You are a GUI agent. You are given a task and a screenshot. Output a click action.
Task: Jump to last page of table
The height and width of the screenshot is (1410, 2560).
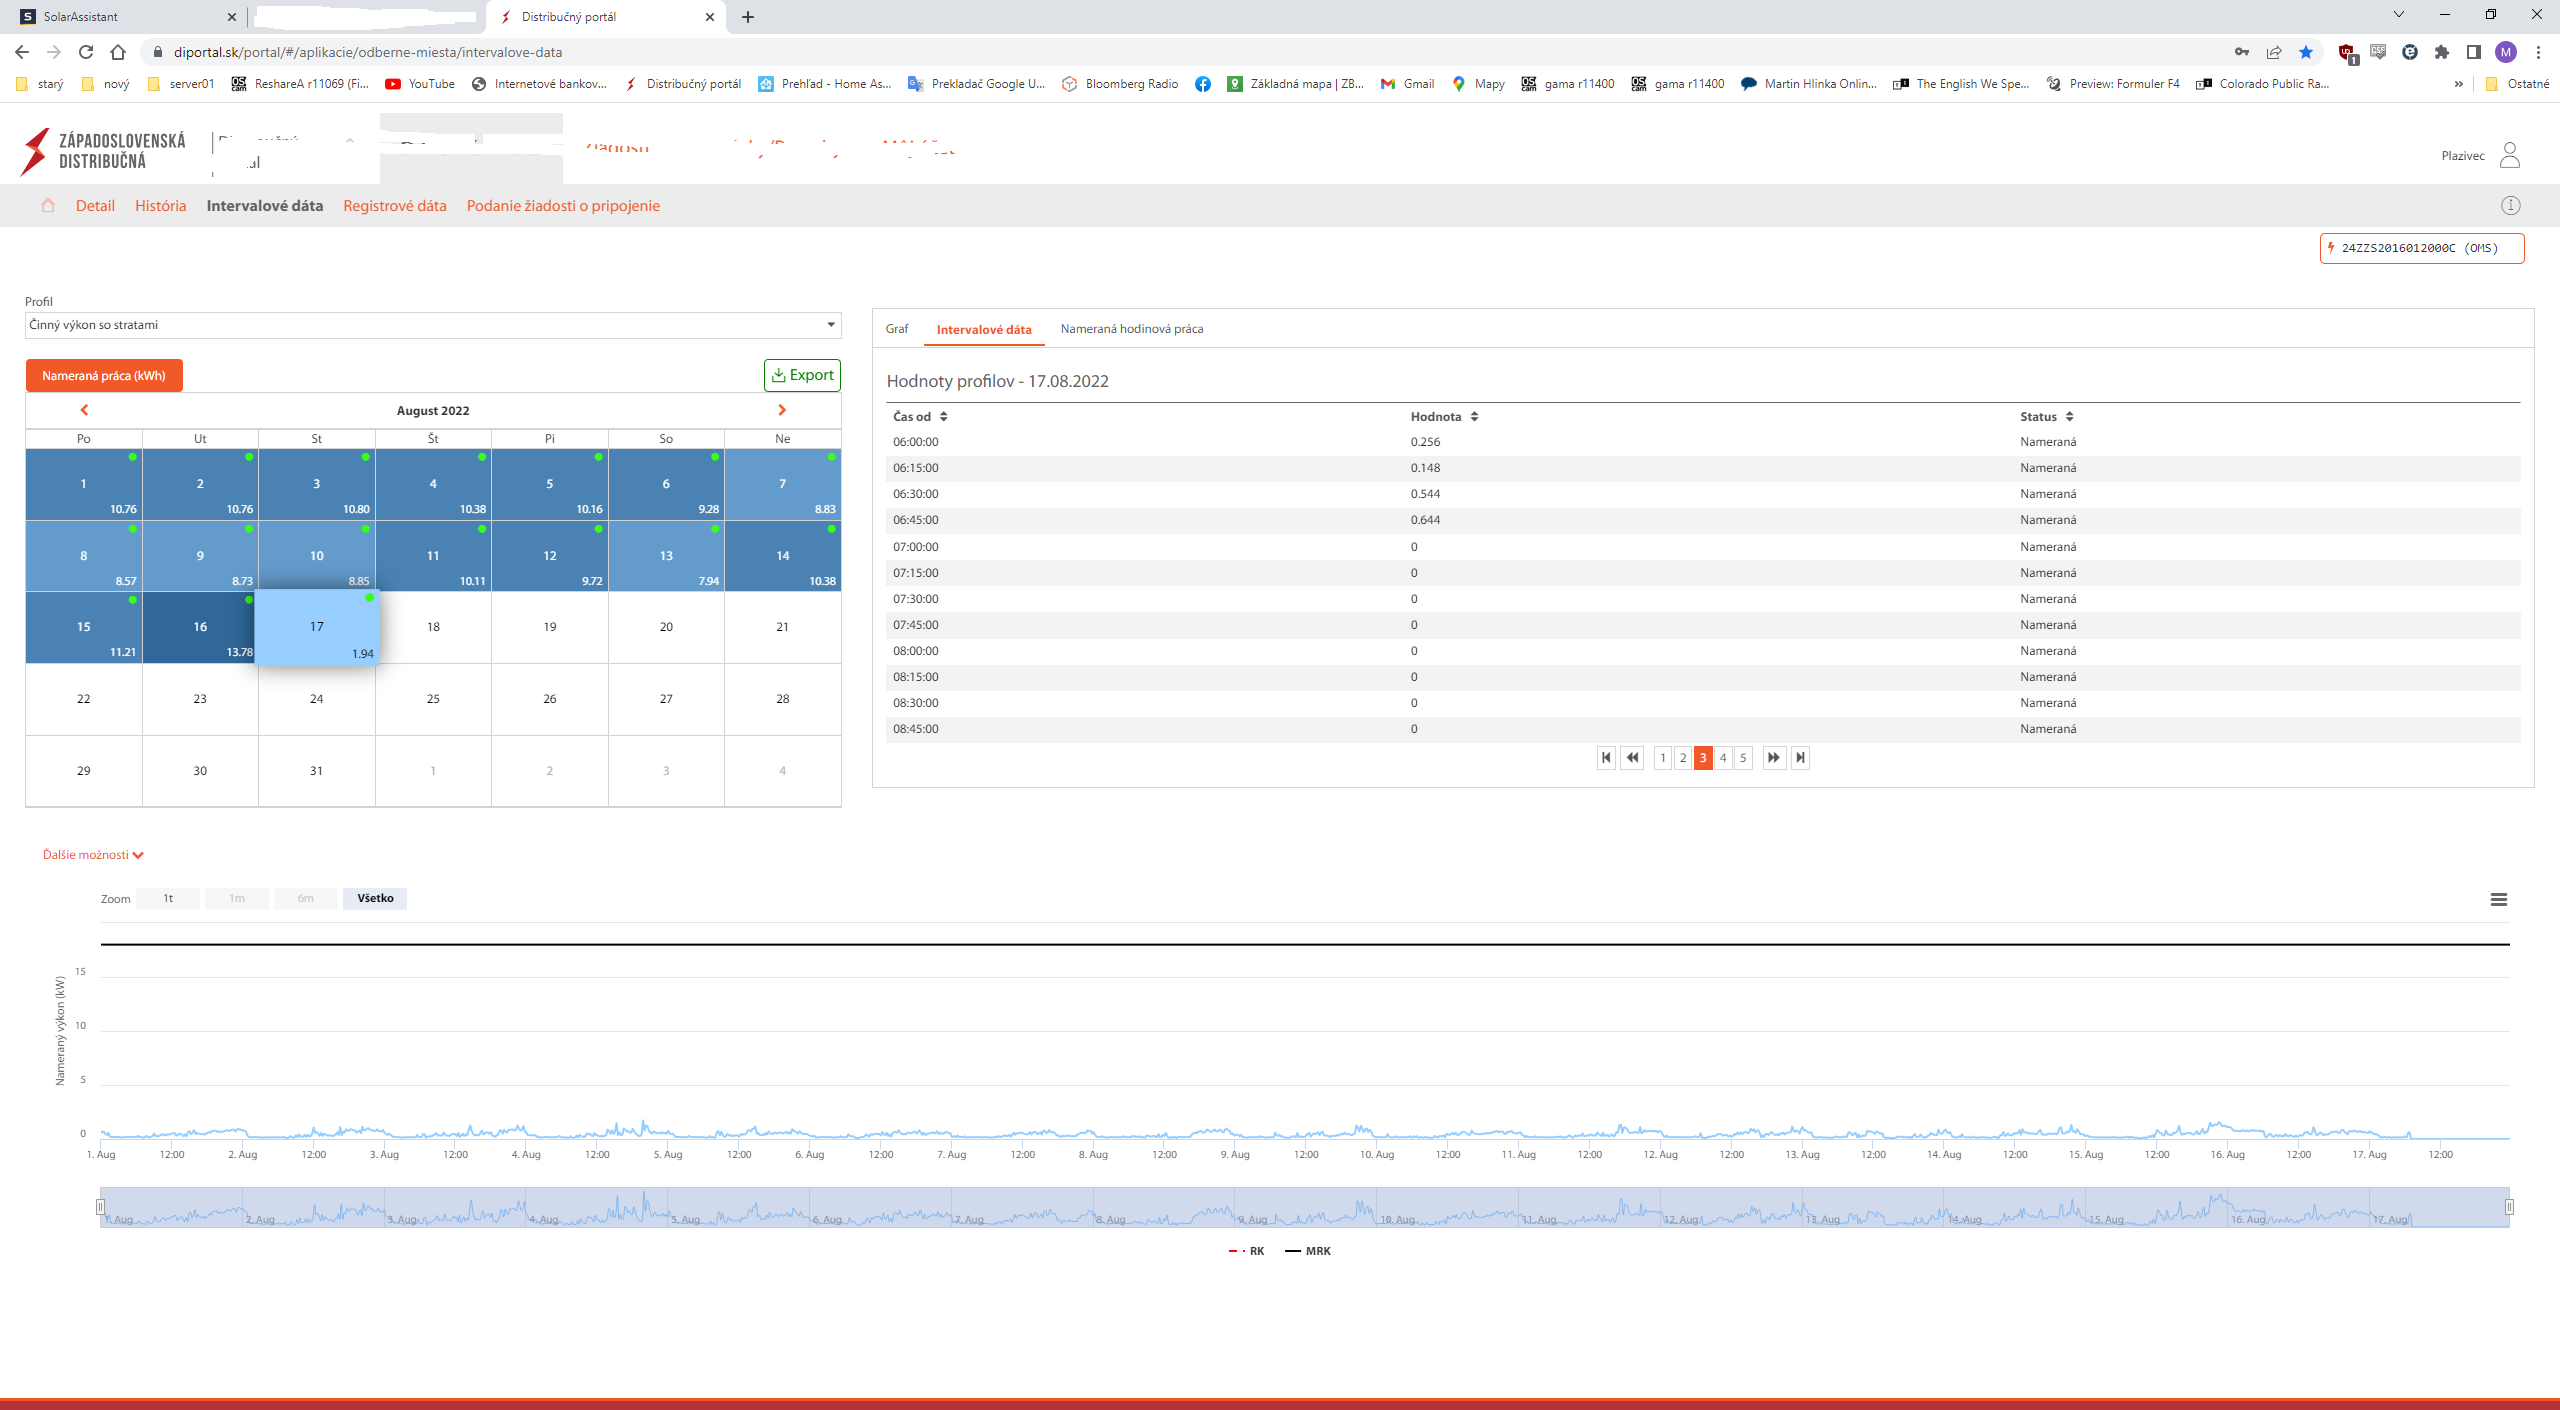pyautogui.click(x=1800, y=758)
